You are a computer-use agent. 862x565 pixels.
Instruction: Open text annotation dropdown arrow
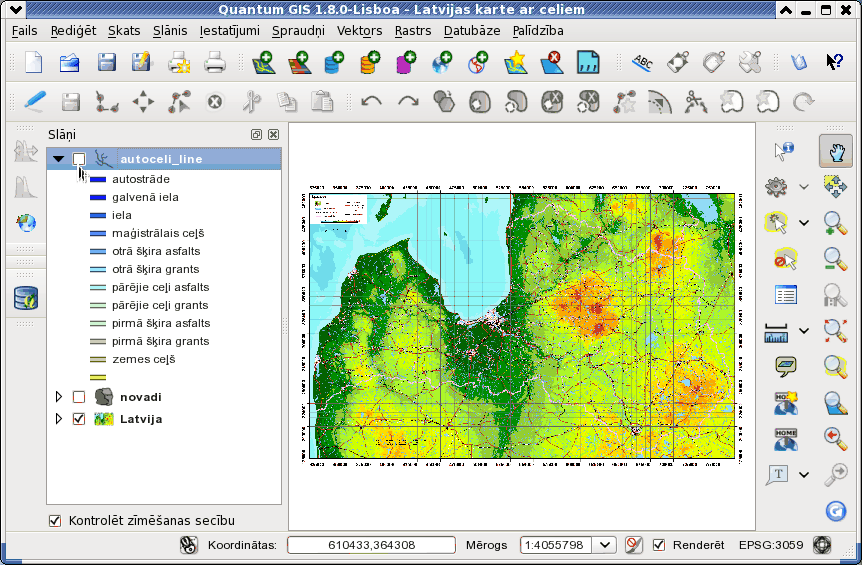pos(804,475)
